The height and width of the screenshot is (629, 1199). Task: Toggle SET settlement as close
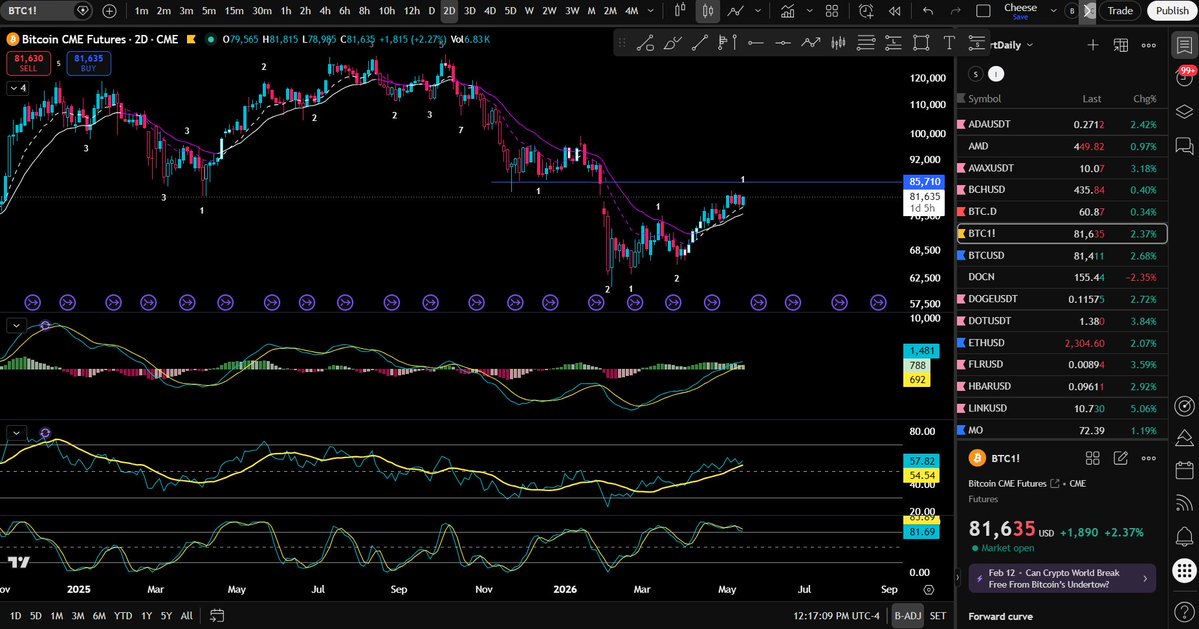[937, 615]
